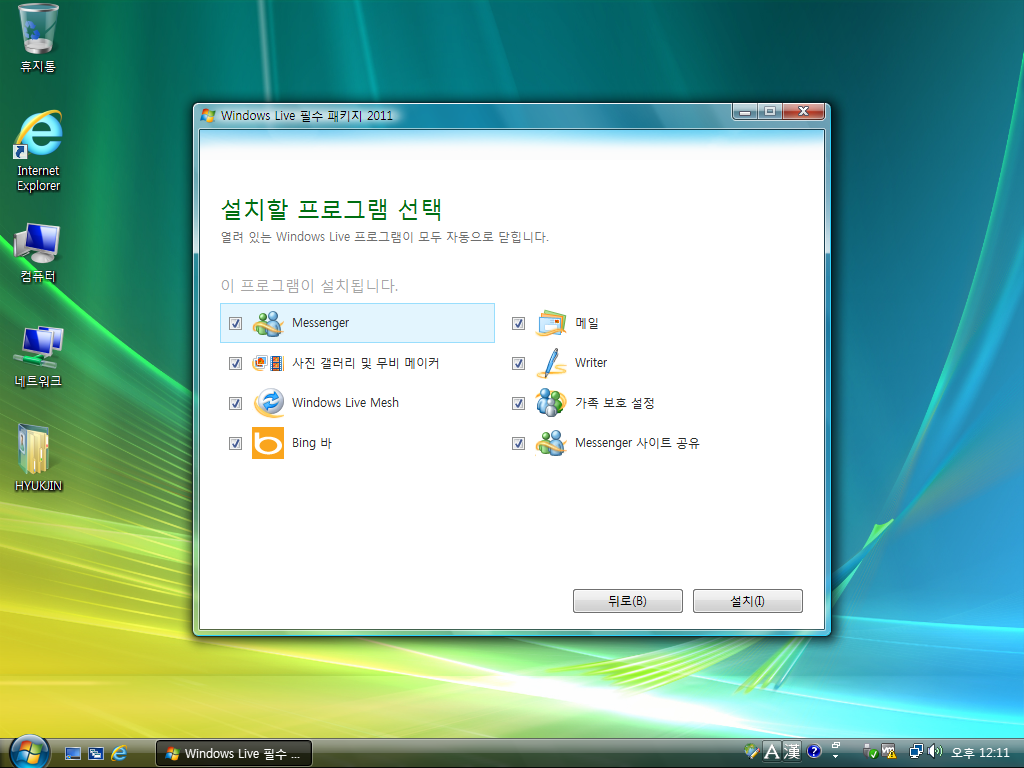Toggle the IME A input mode icon

coord(772,752)
